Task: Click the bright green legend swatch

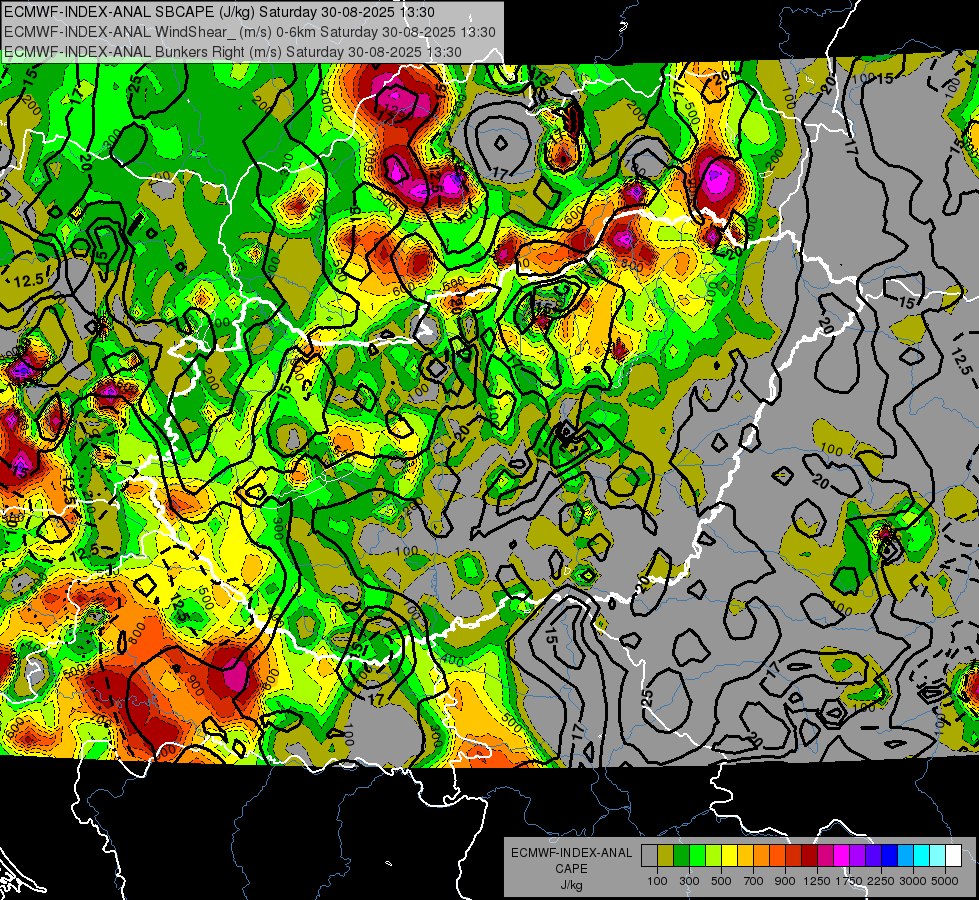Action: coord(697,855)
